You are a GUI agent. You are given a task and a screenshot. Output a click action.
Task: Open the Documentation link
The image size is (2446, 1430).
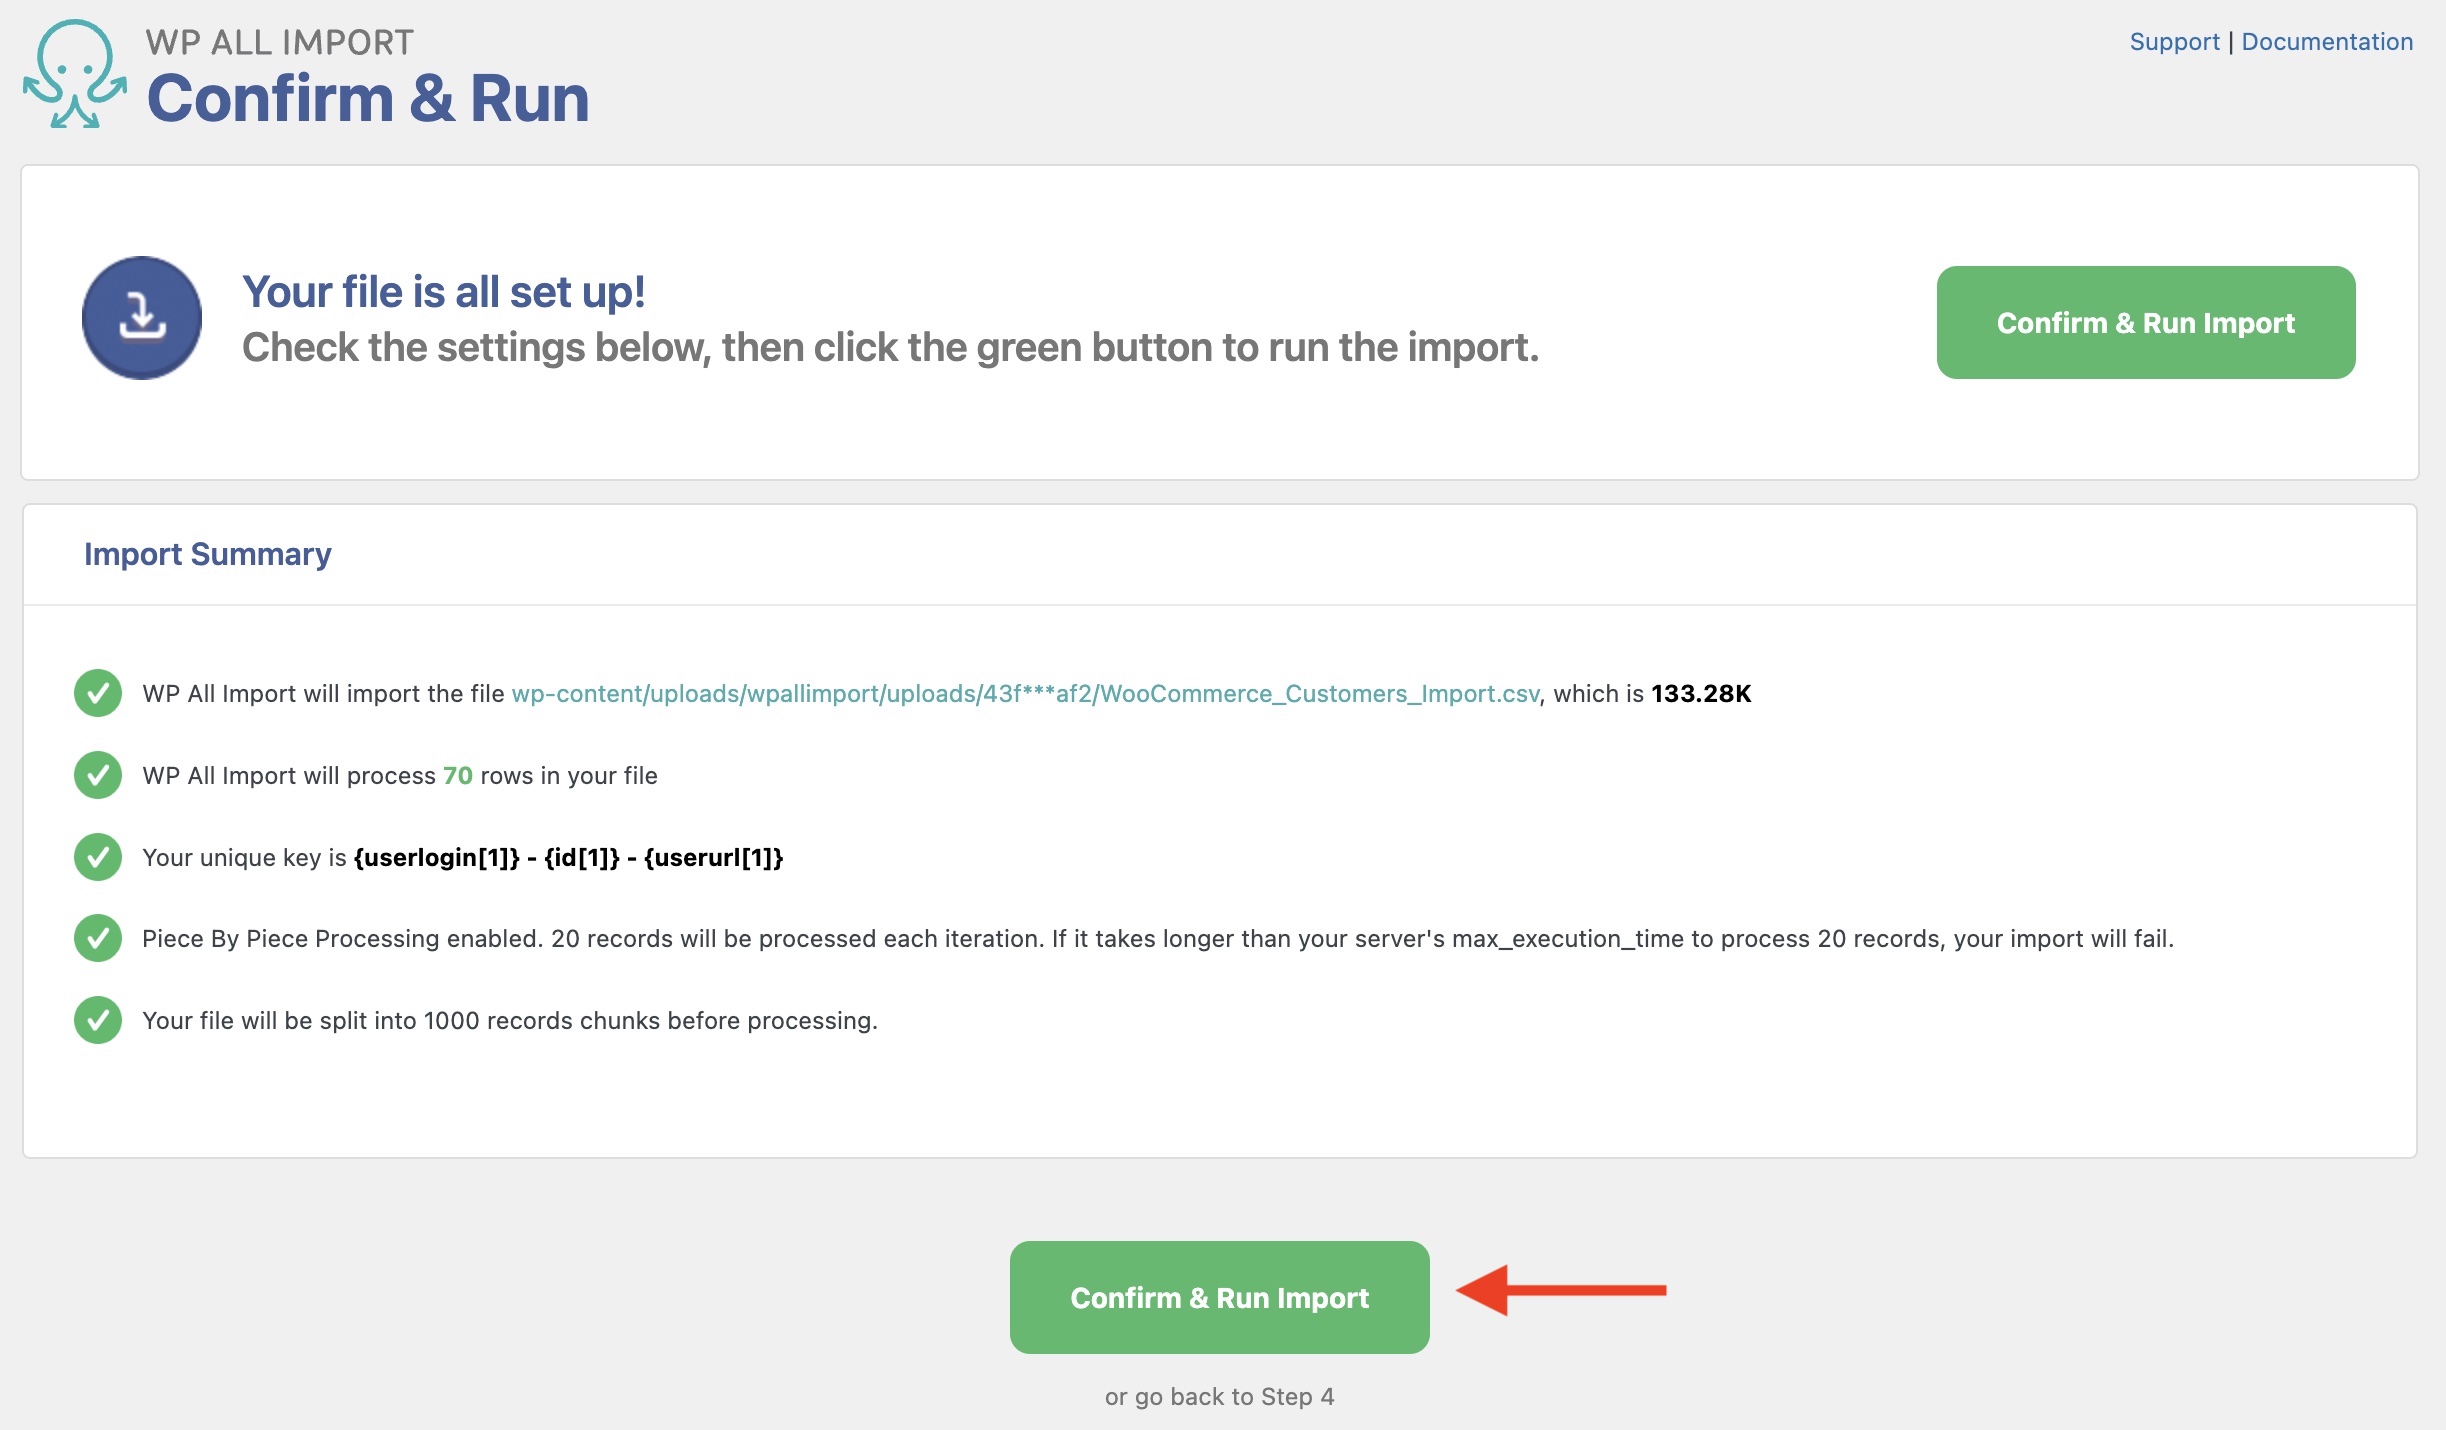[2327, 42]
